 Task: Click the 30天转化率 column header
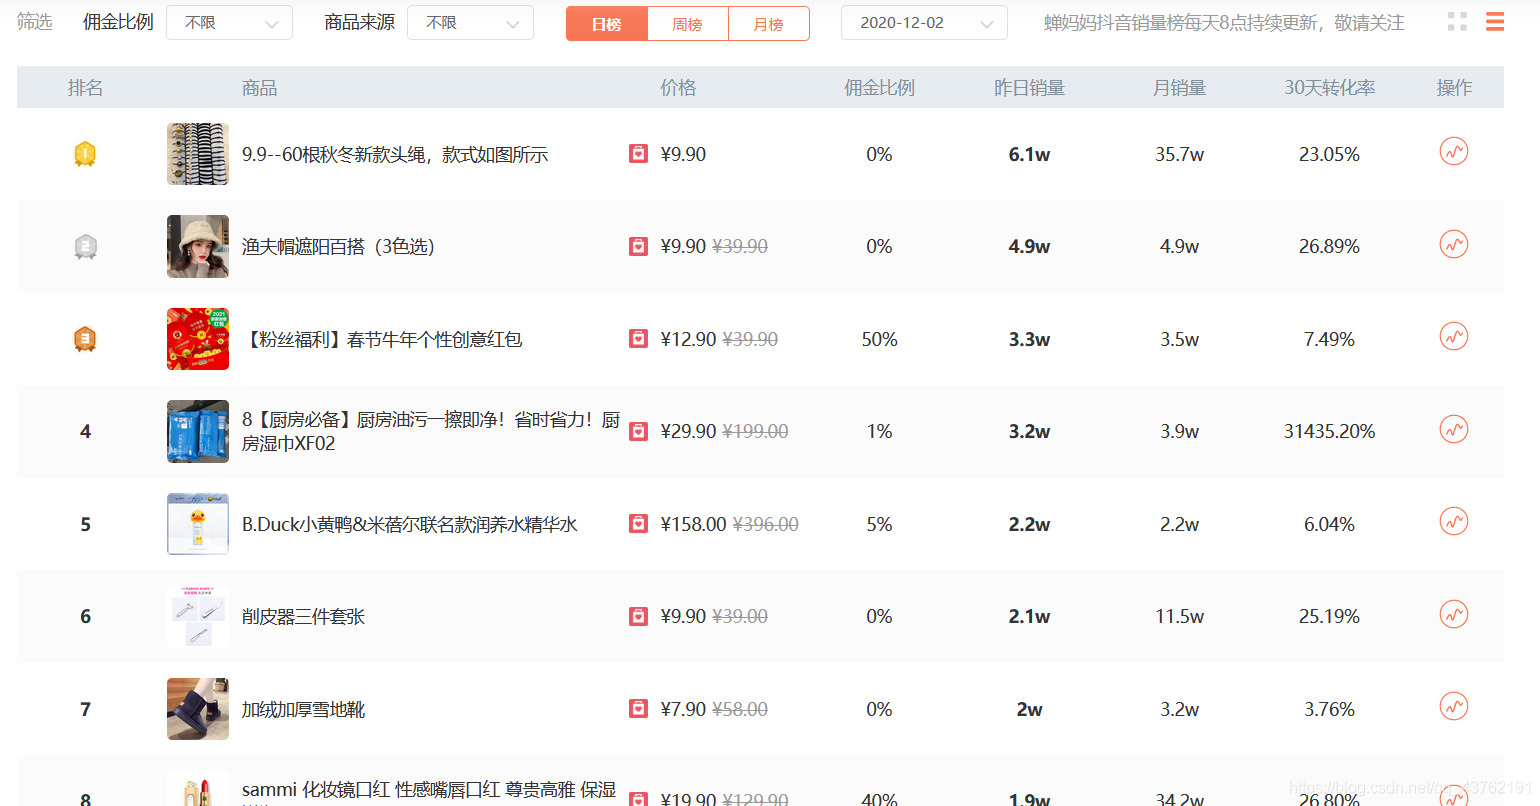pos(1329,88)
